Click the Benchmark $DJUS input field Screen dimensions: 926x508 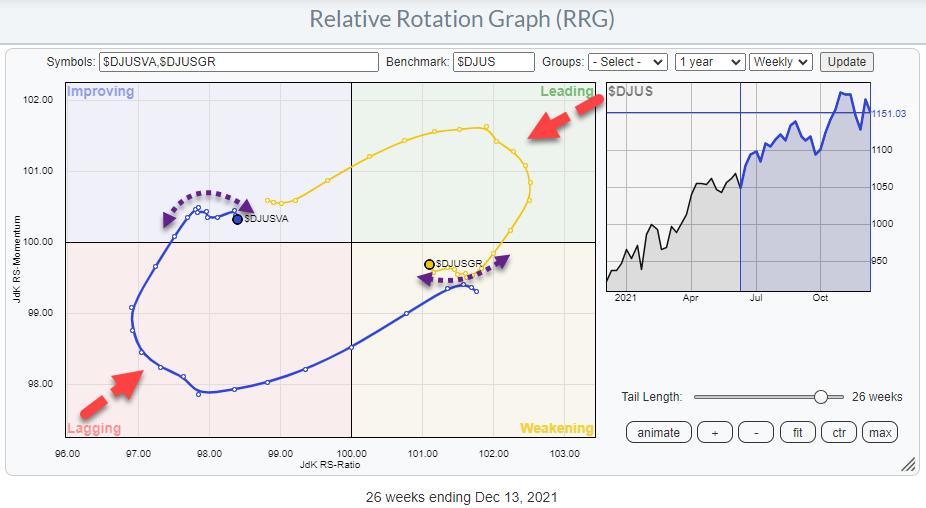click(493, 62)
